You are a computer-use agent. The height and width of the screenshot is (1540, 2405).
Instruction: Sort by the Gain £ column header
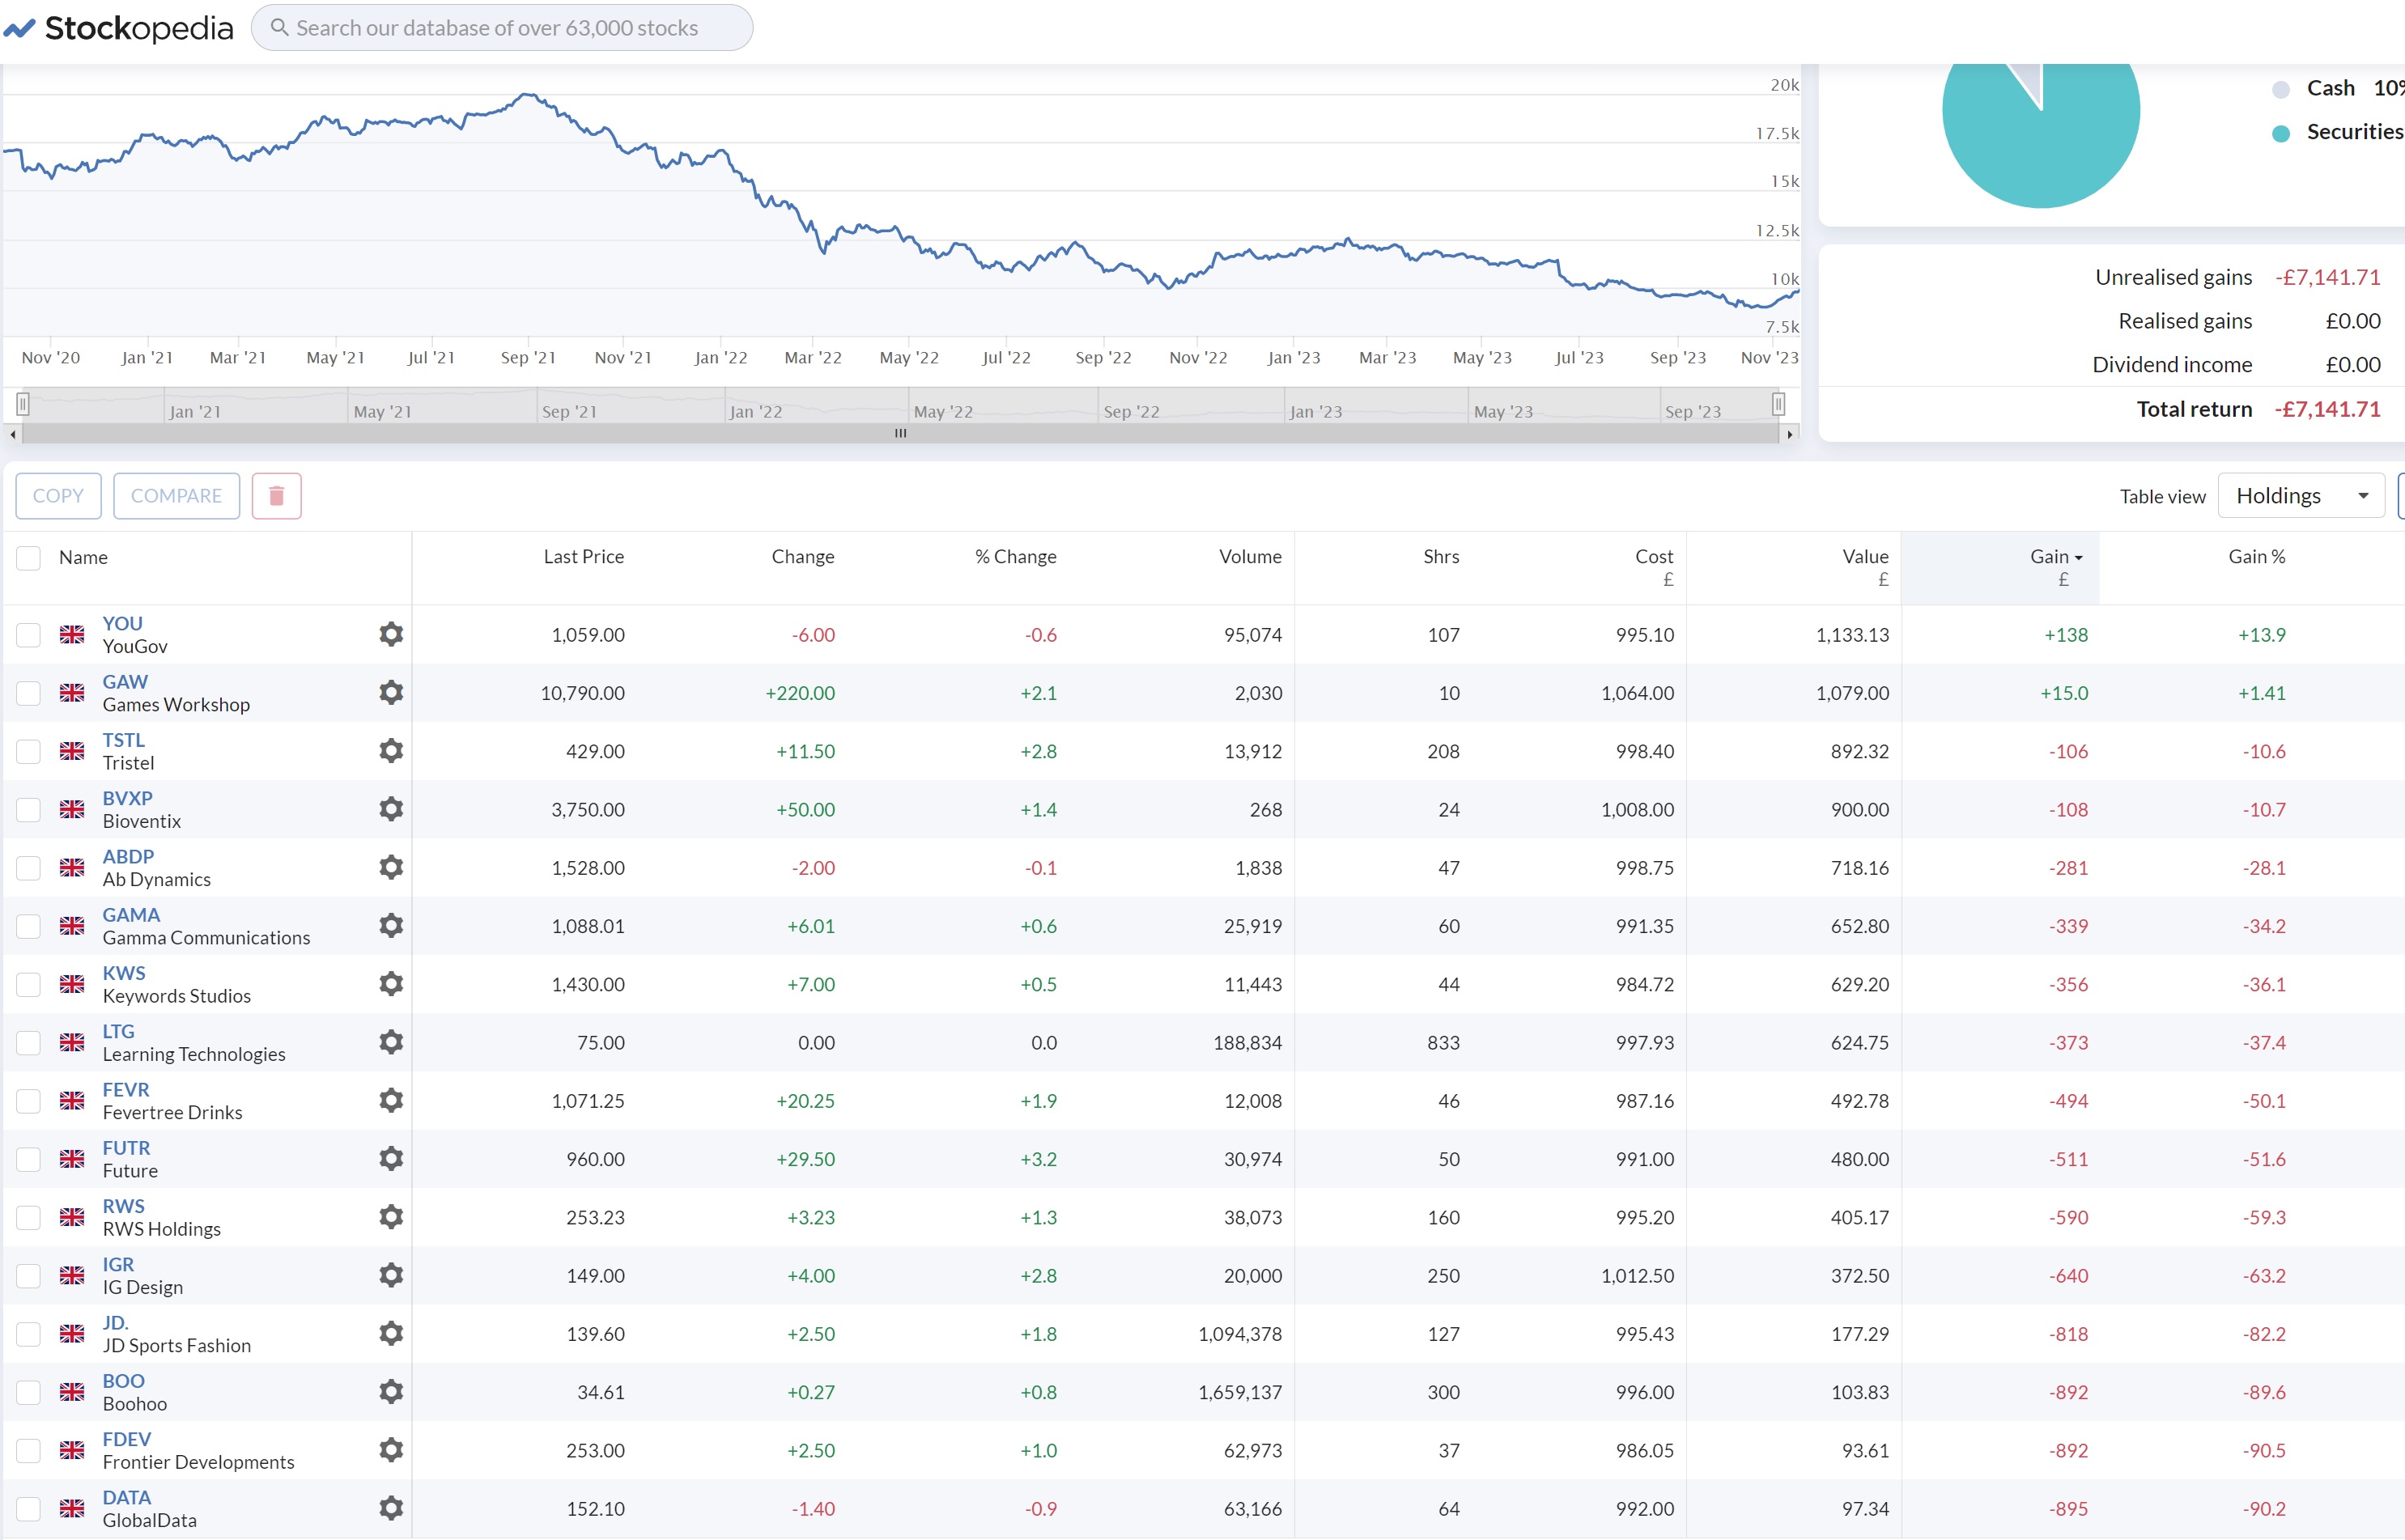click(x=2056, y=566)
